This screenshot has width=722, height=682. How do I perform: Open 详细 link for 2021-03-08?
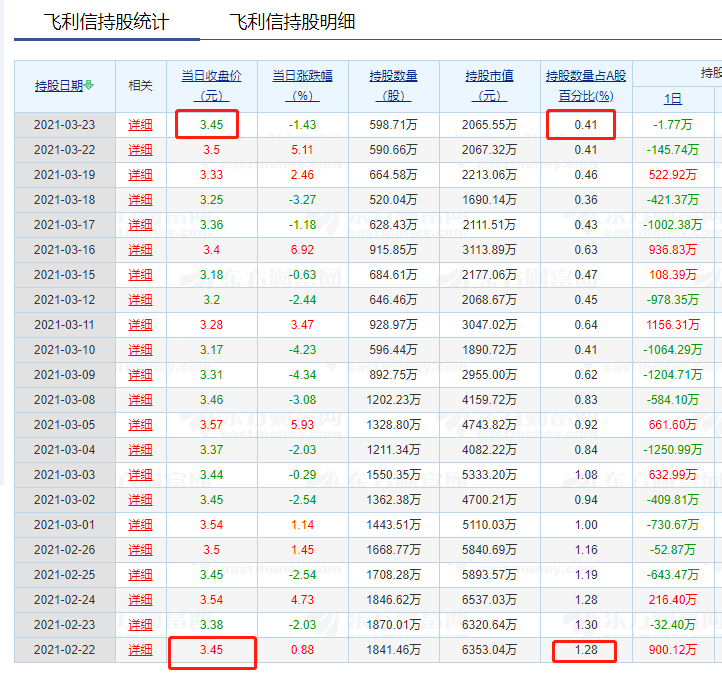[x=140, y=400]
